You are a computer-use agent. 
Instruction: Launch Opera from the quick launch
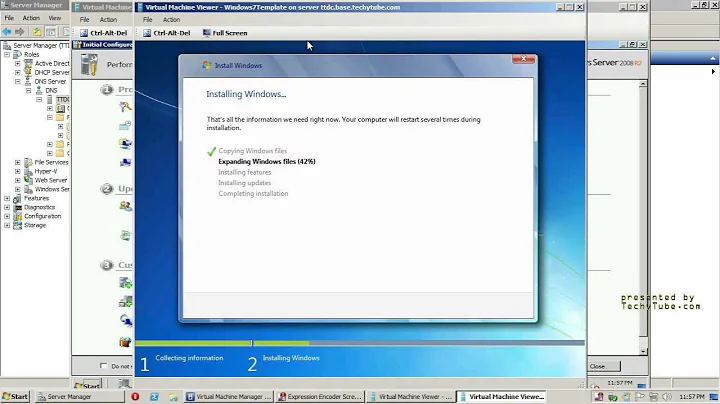click(x=135, y=397)
